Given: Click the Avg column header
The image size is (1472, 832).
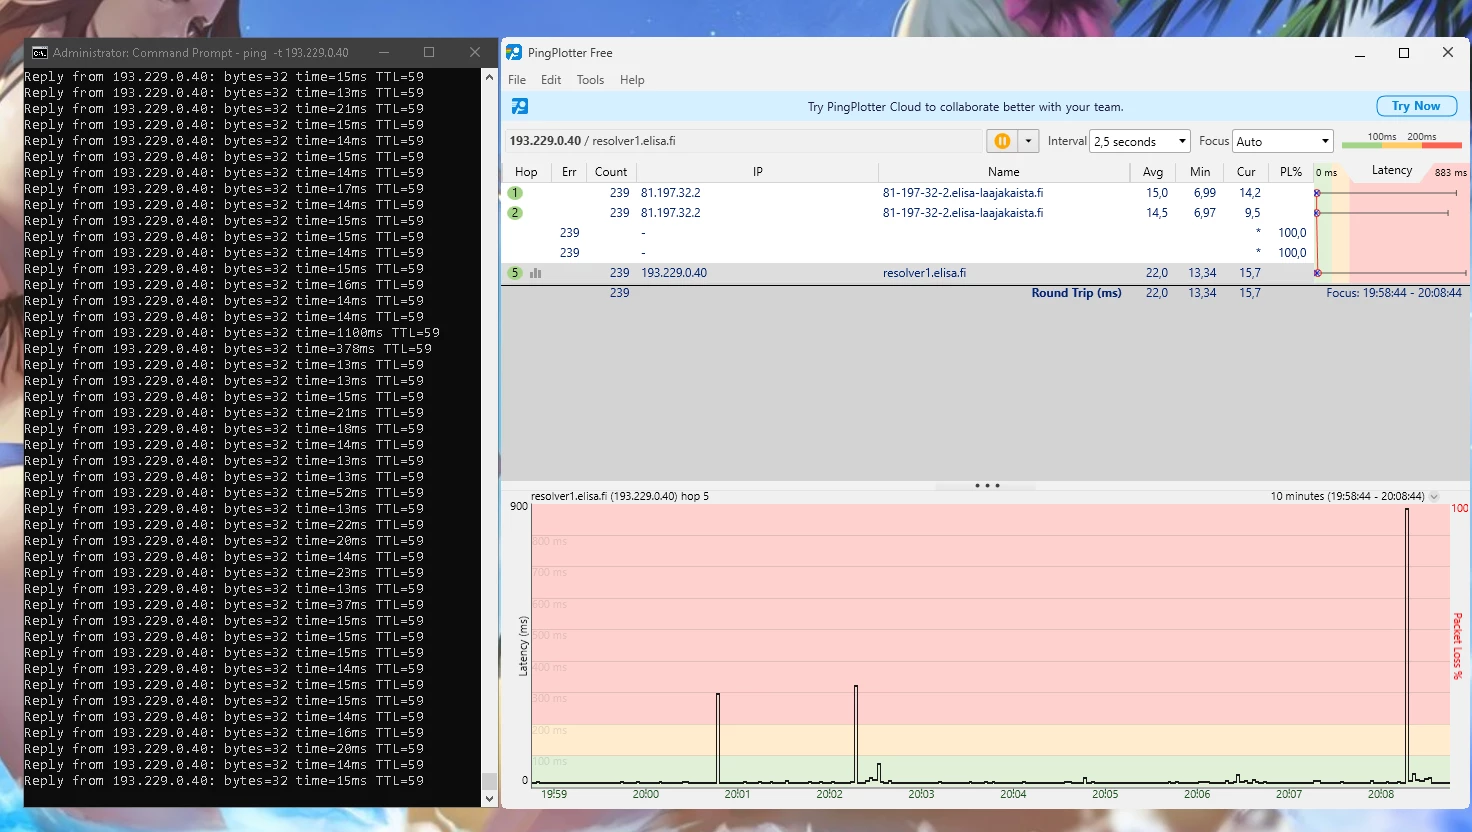Looking at the screenshot, I should tap(1153, 172).
